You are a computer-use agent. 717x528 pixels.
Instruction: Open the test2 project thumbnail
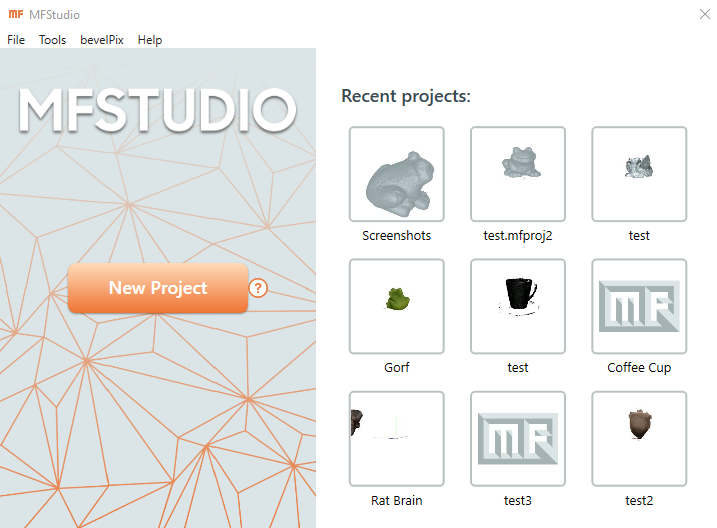639,439
